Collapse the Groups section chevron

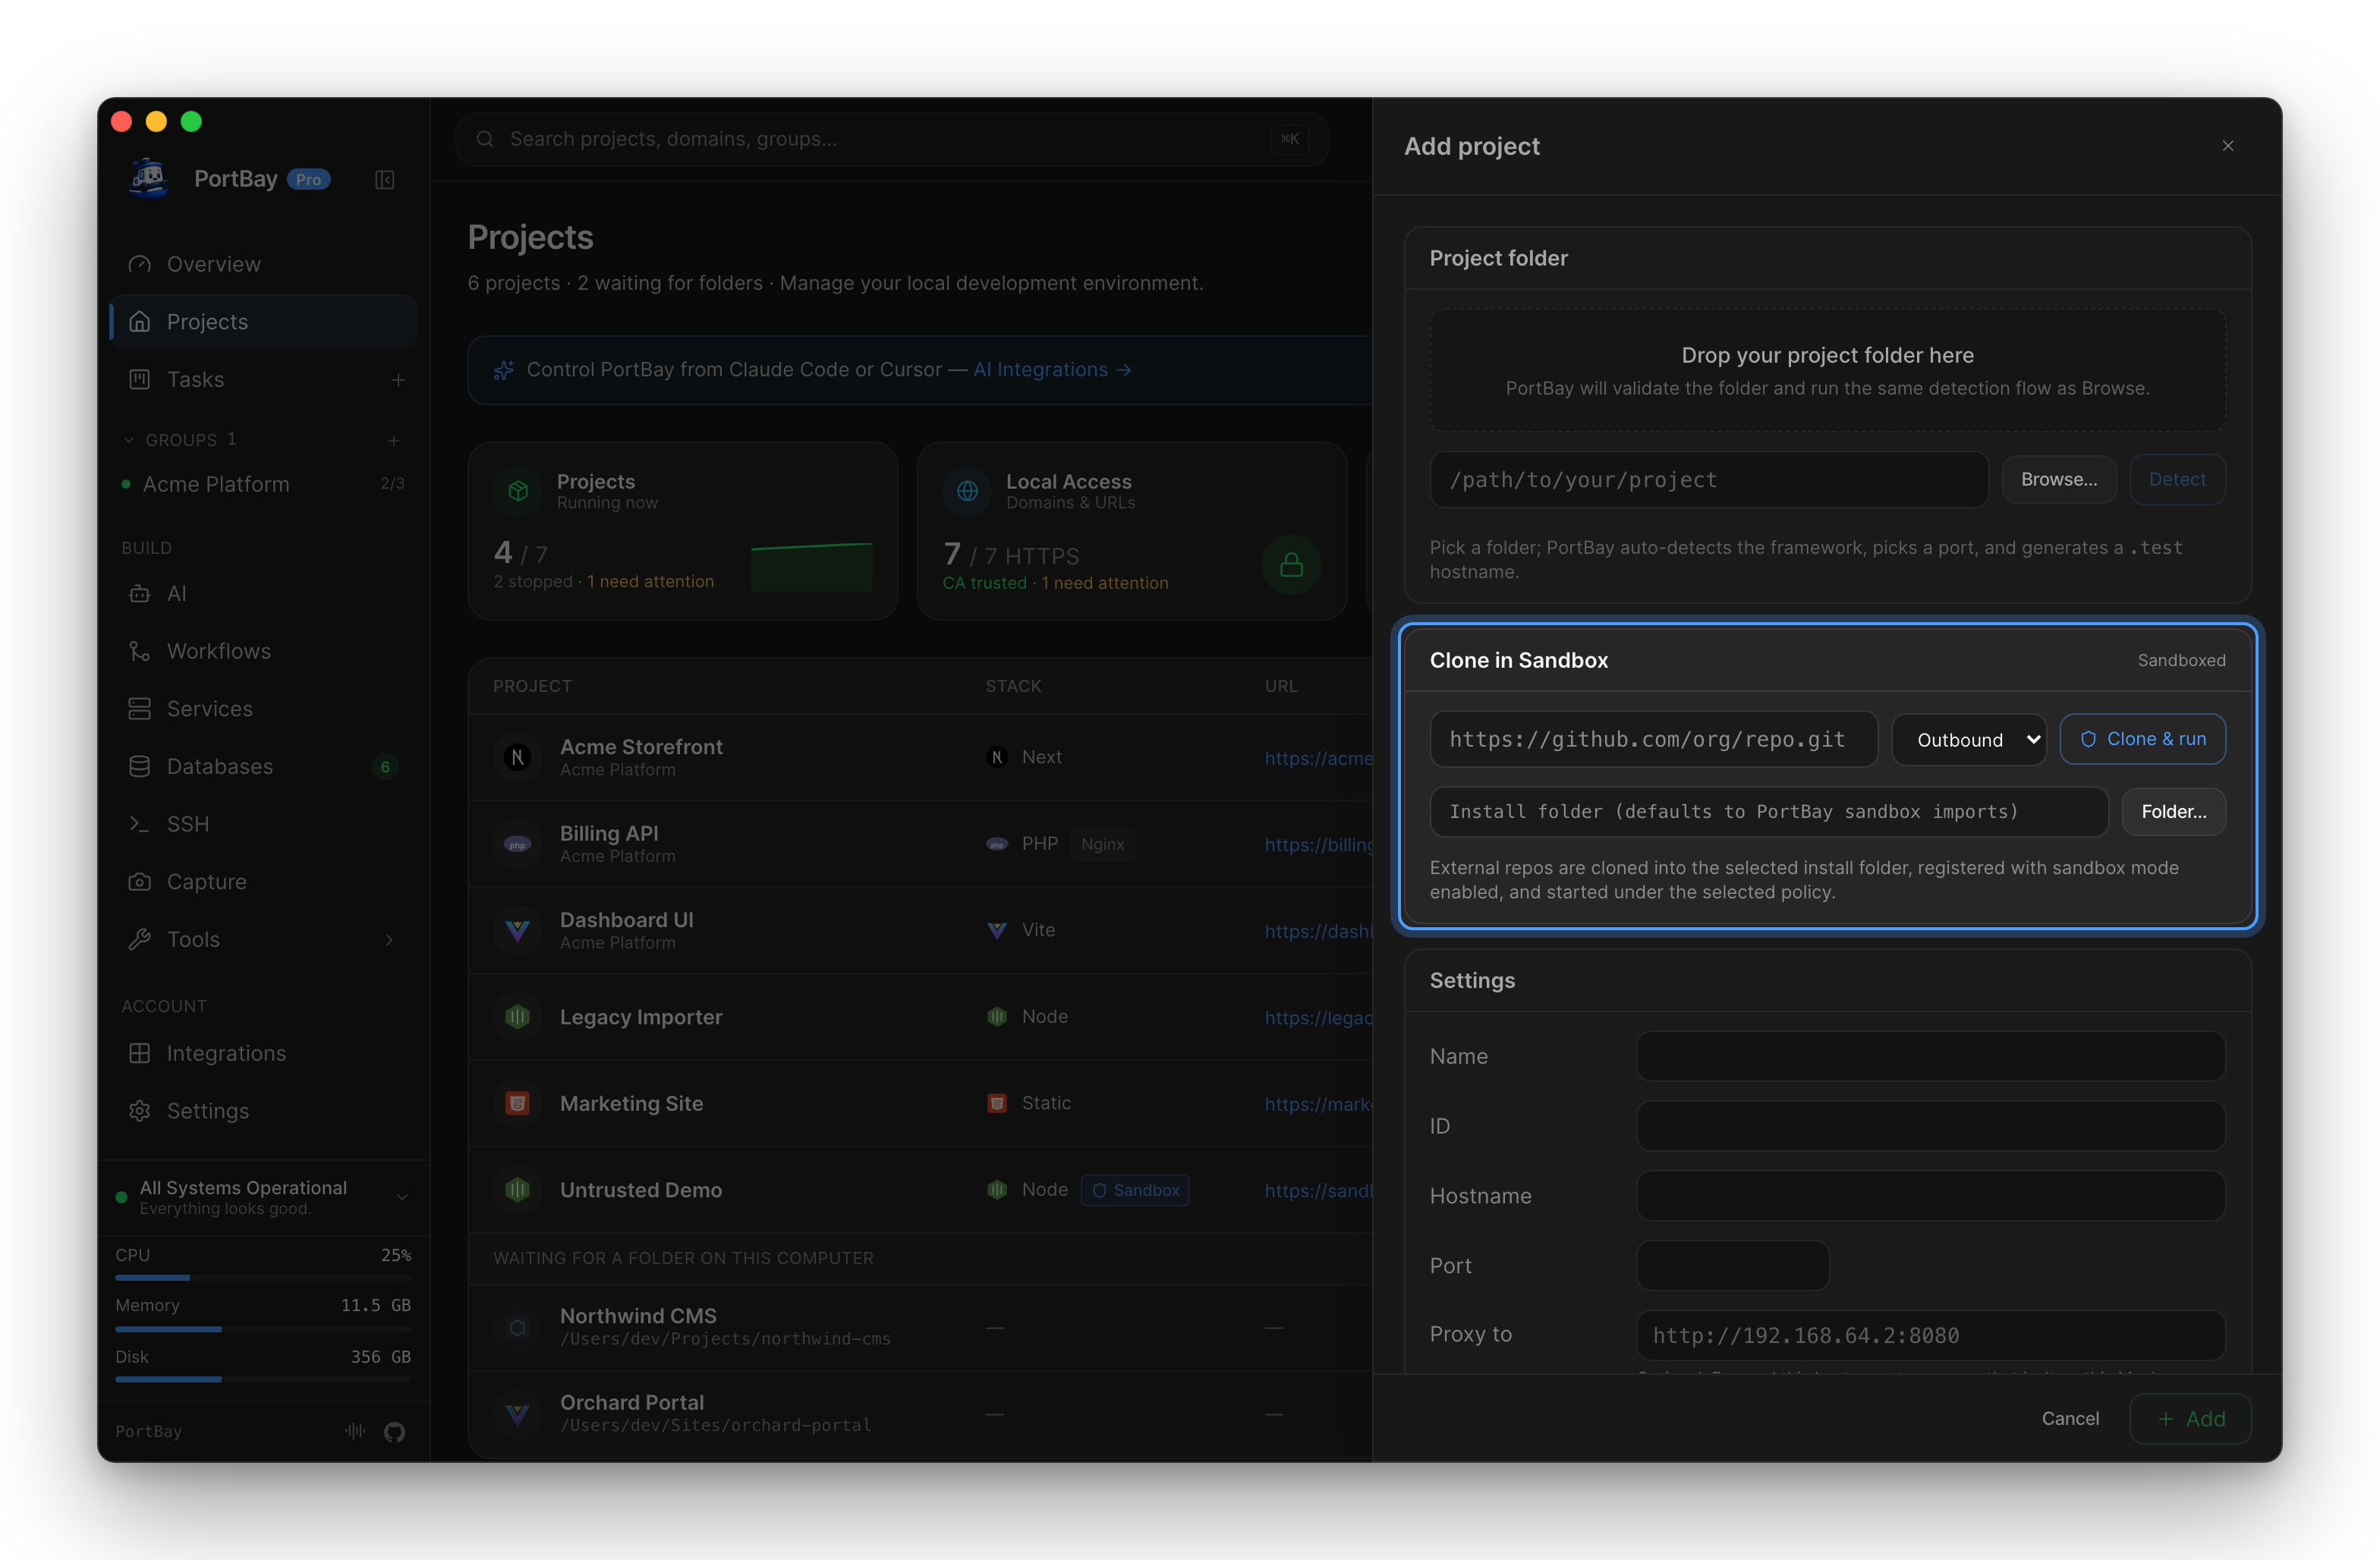click(x=128, y=440)
